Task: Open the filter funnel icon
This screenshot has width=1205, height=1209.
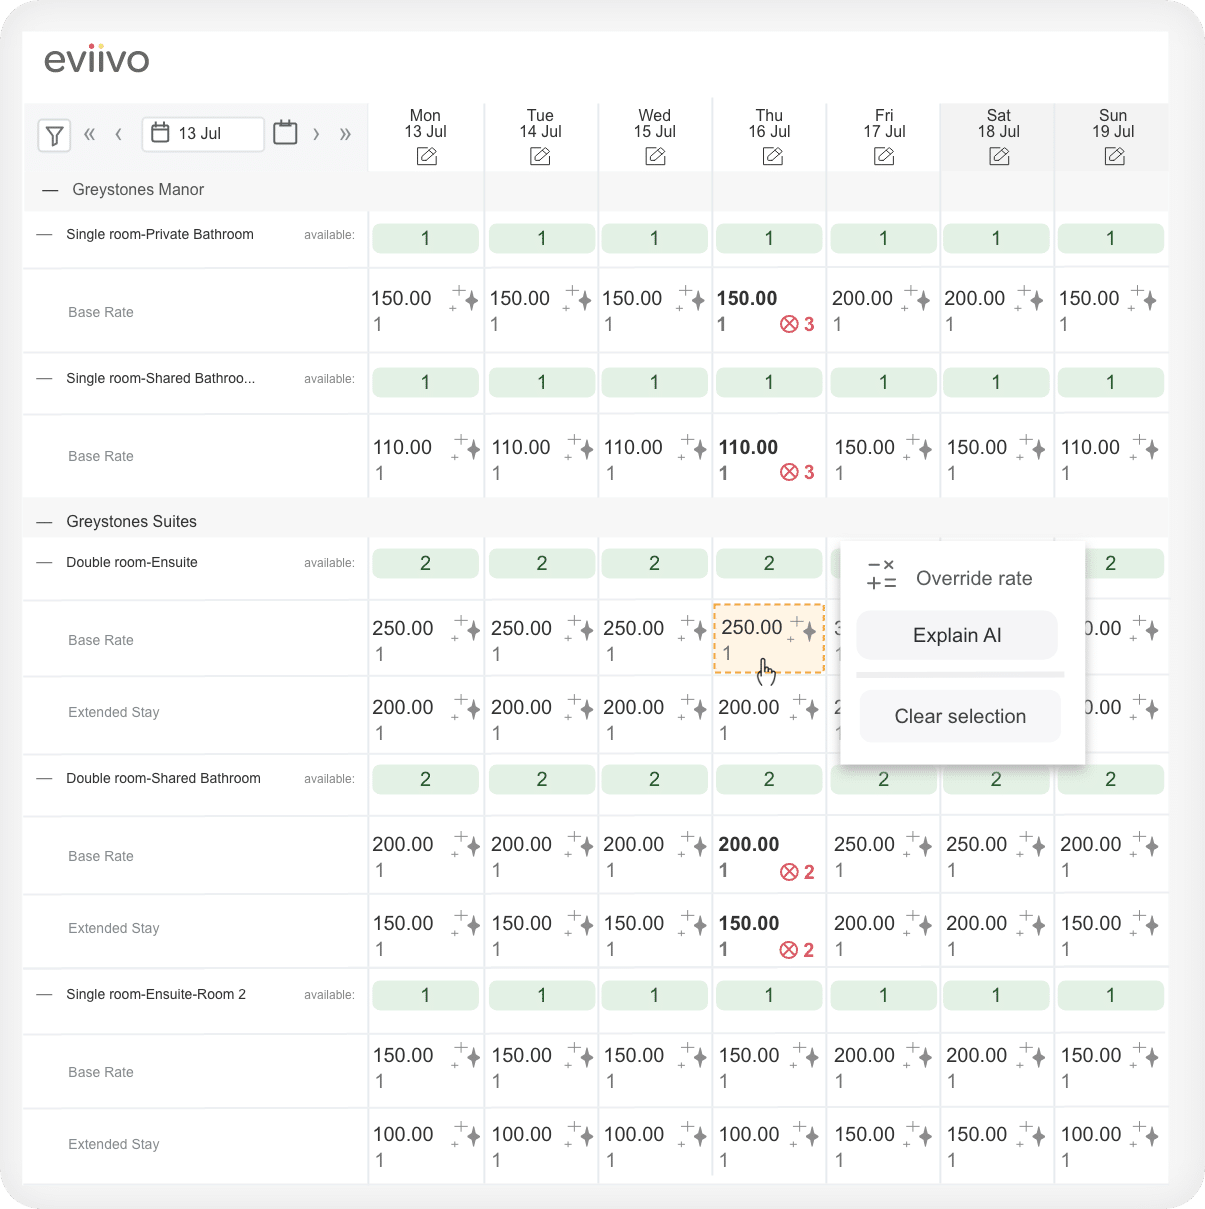Action: 54,134
